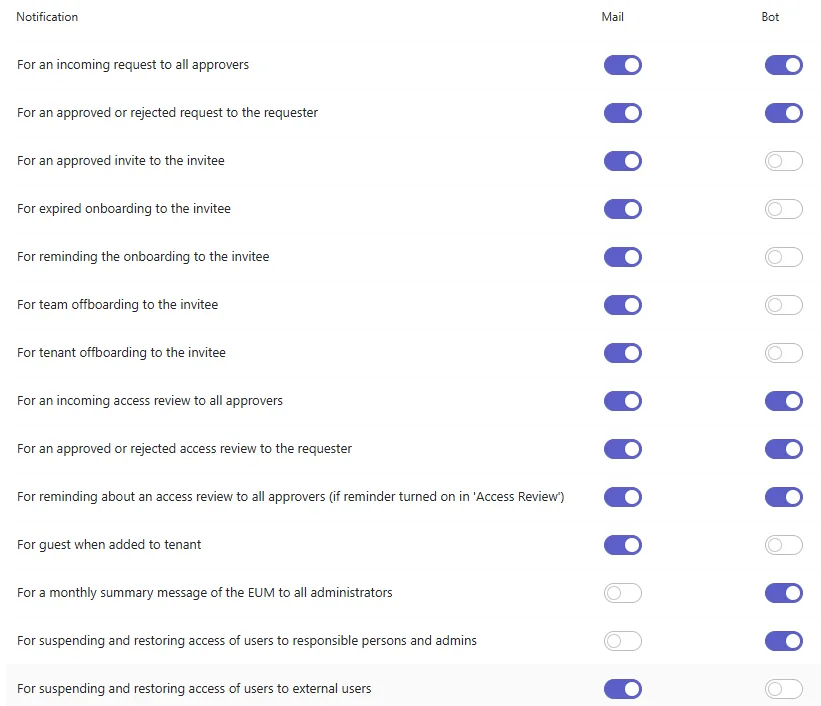
Task: Enable Bot for suspending access to external users
Action: click(x=783, y=689)
